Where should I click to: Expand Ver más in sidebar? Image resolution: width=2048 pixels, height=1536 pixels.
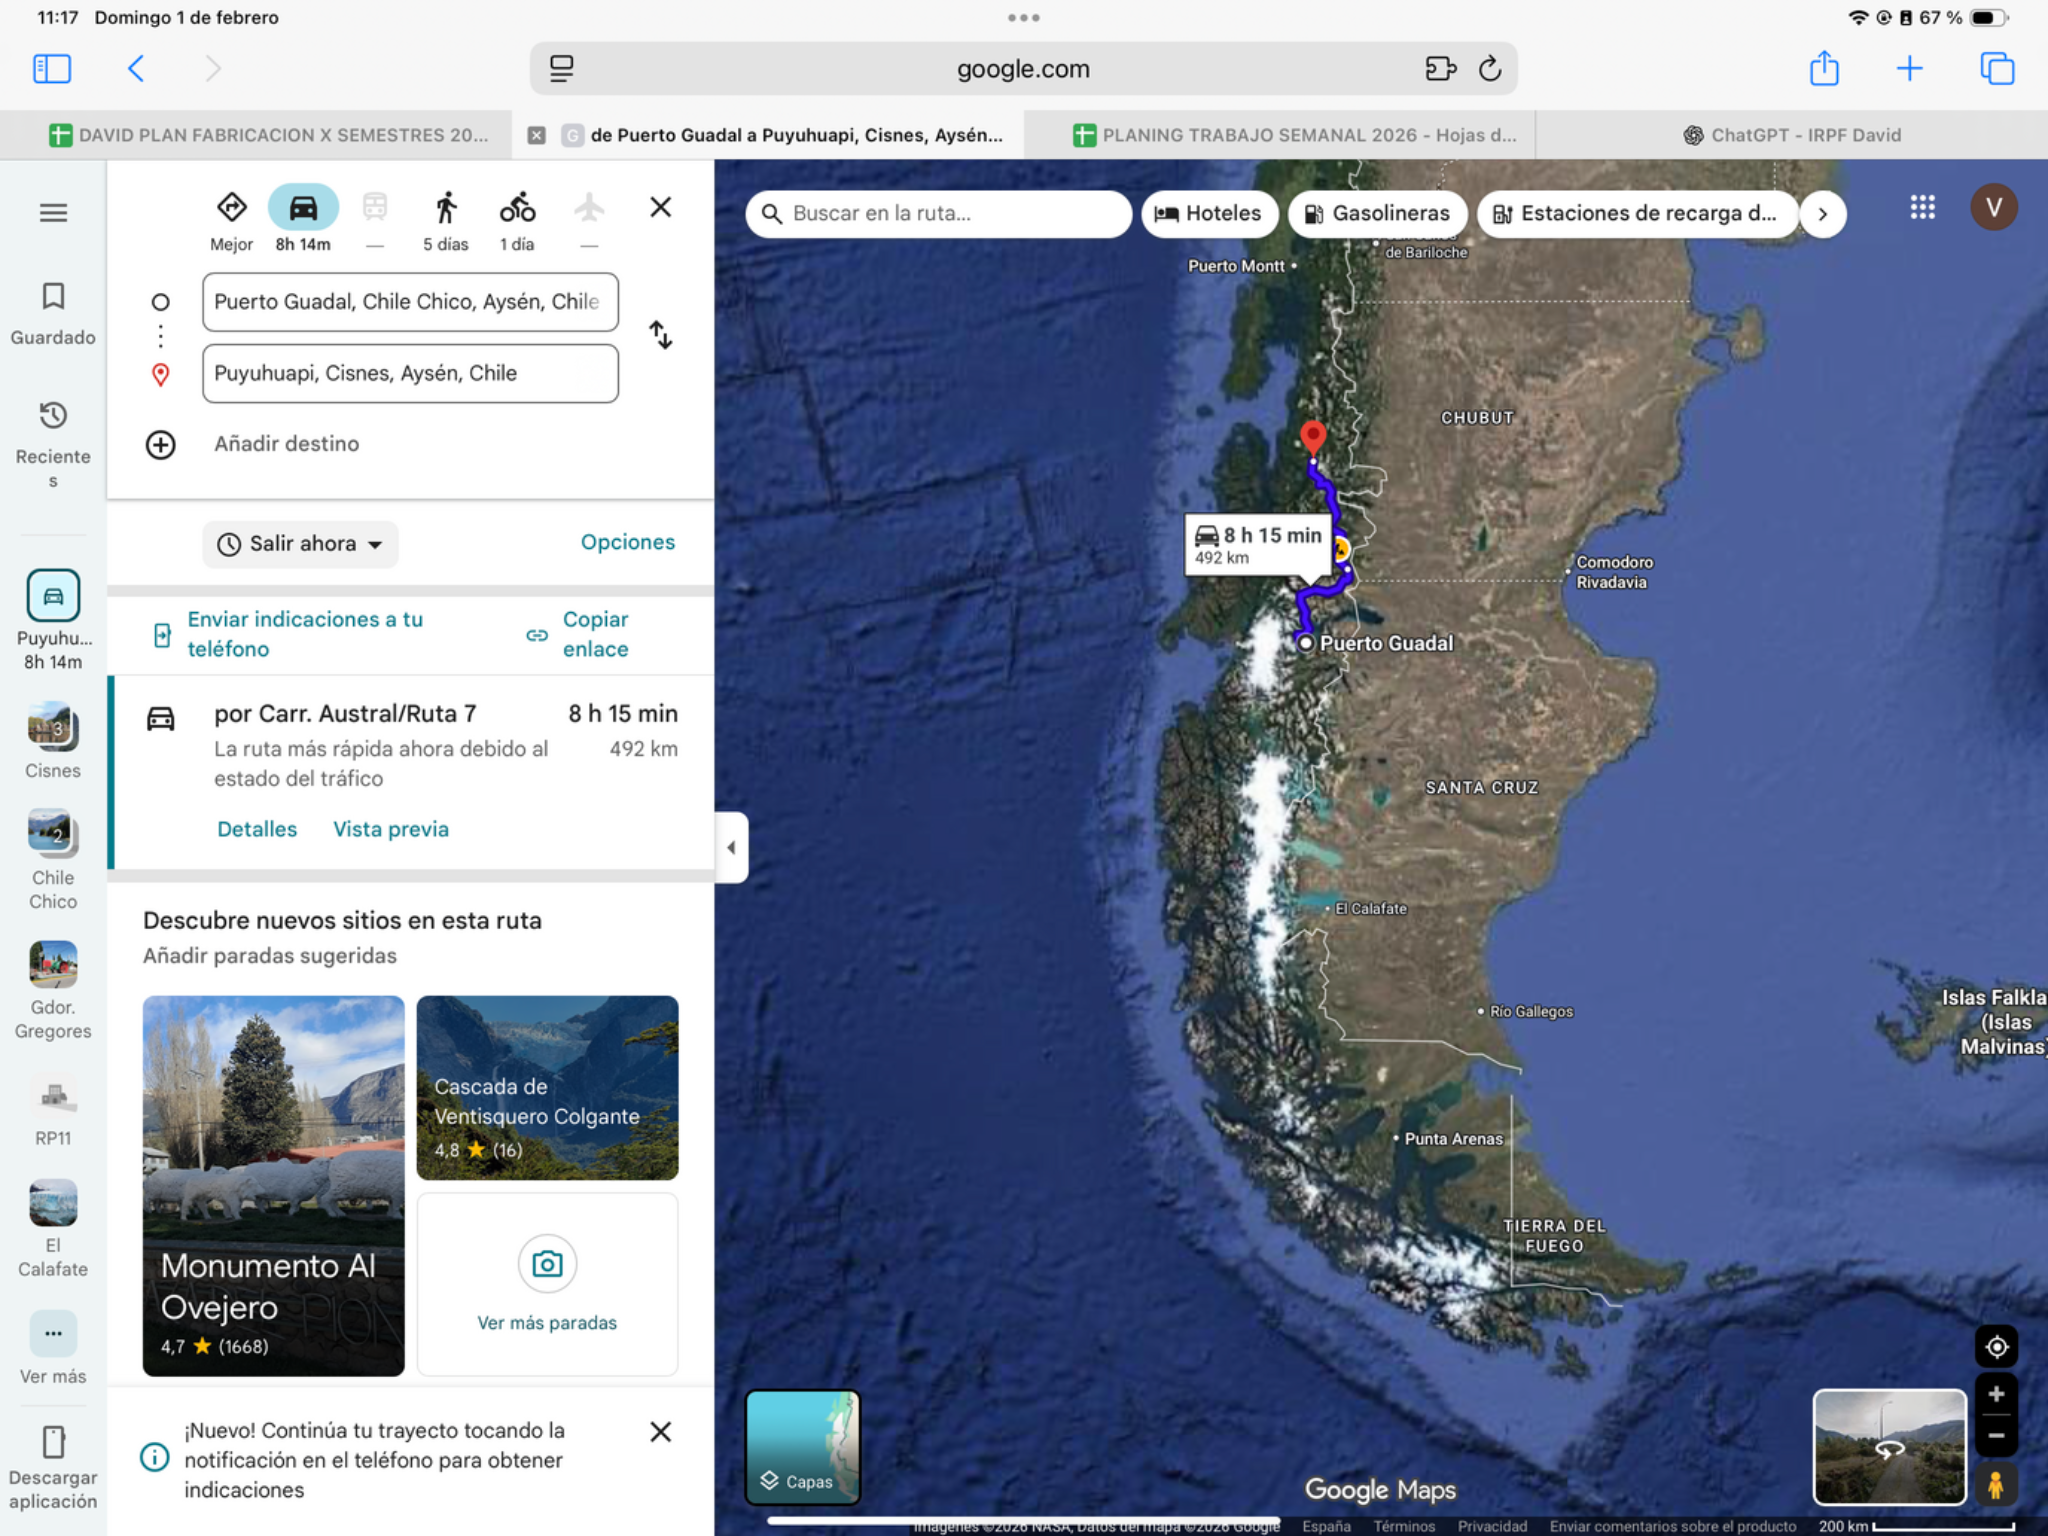click(53, 1347)
